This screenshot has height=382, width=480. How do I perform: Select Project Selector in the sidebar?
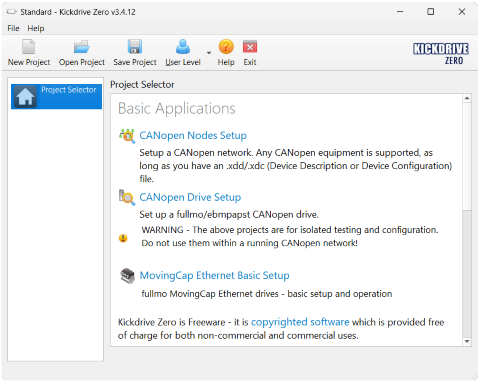(56, 96)
